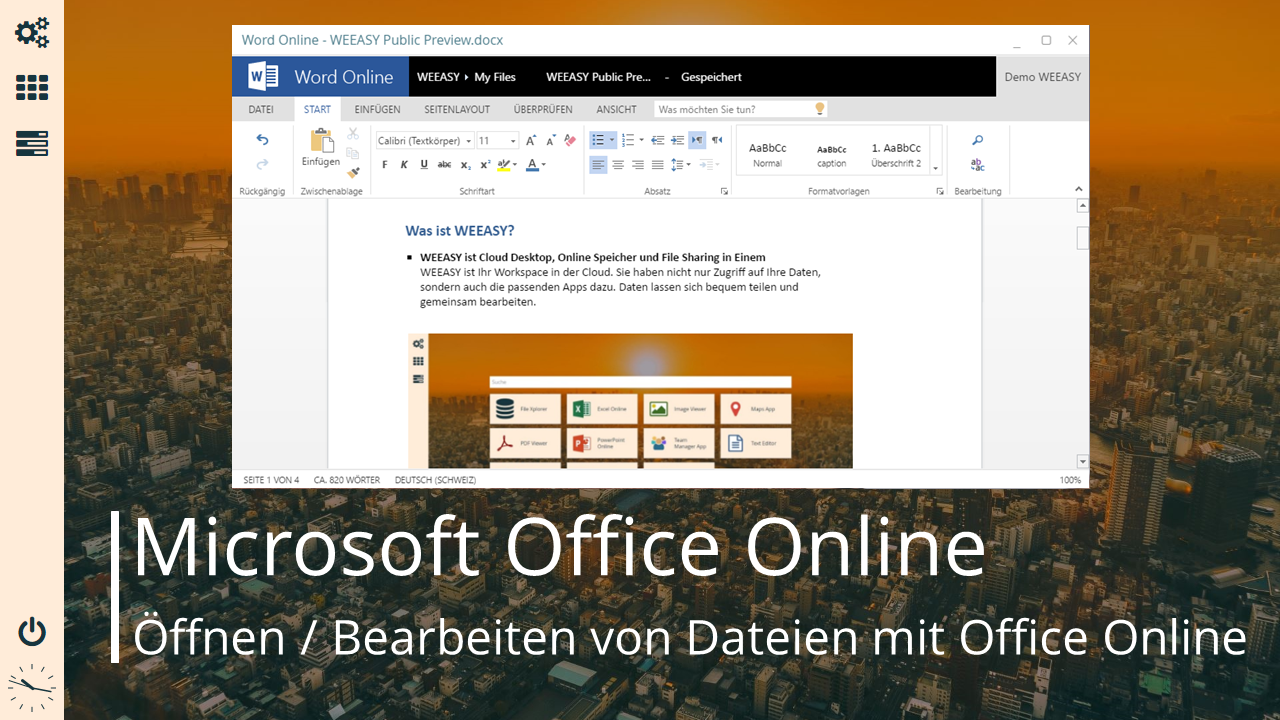Open the Absatz dialog launcher

coord(724,191)
